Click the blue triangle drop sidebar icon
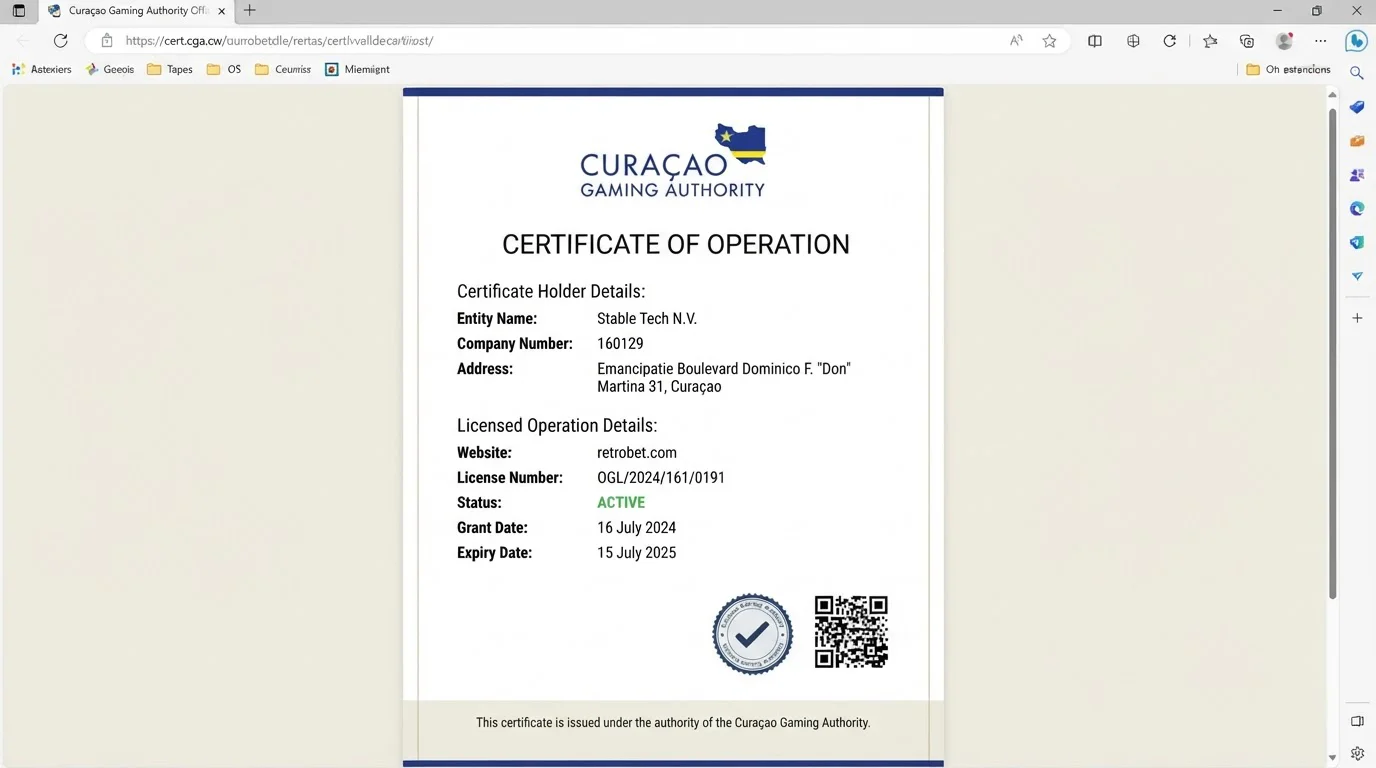1376x768 pixels. coord(1357,276)
